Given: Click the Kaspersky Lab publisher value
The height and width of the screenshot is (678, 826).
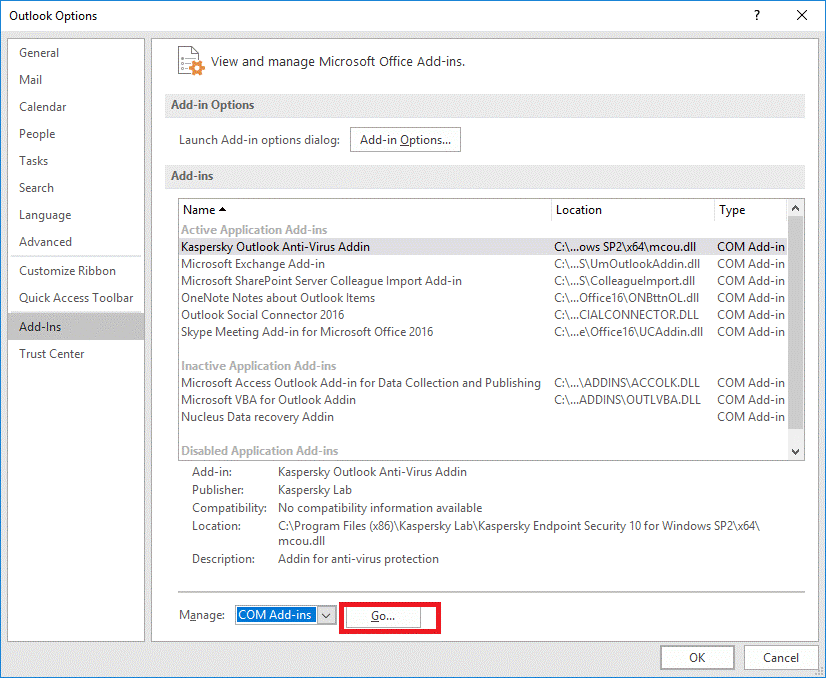Looking at the screenshot, I should (x=314, y=490).
